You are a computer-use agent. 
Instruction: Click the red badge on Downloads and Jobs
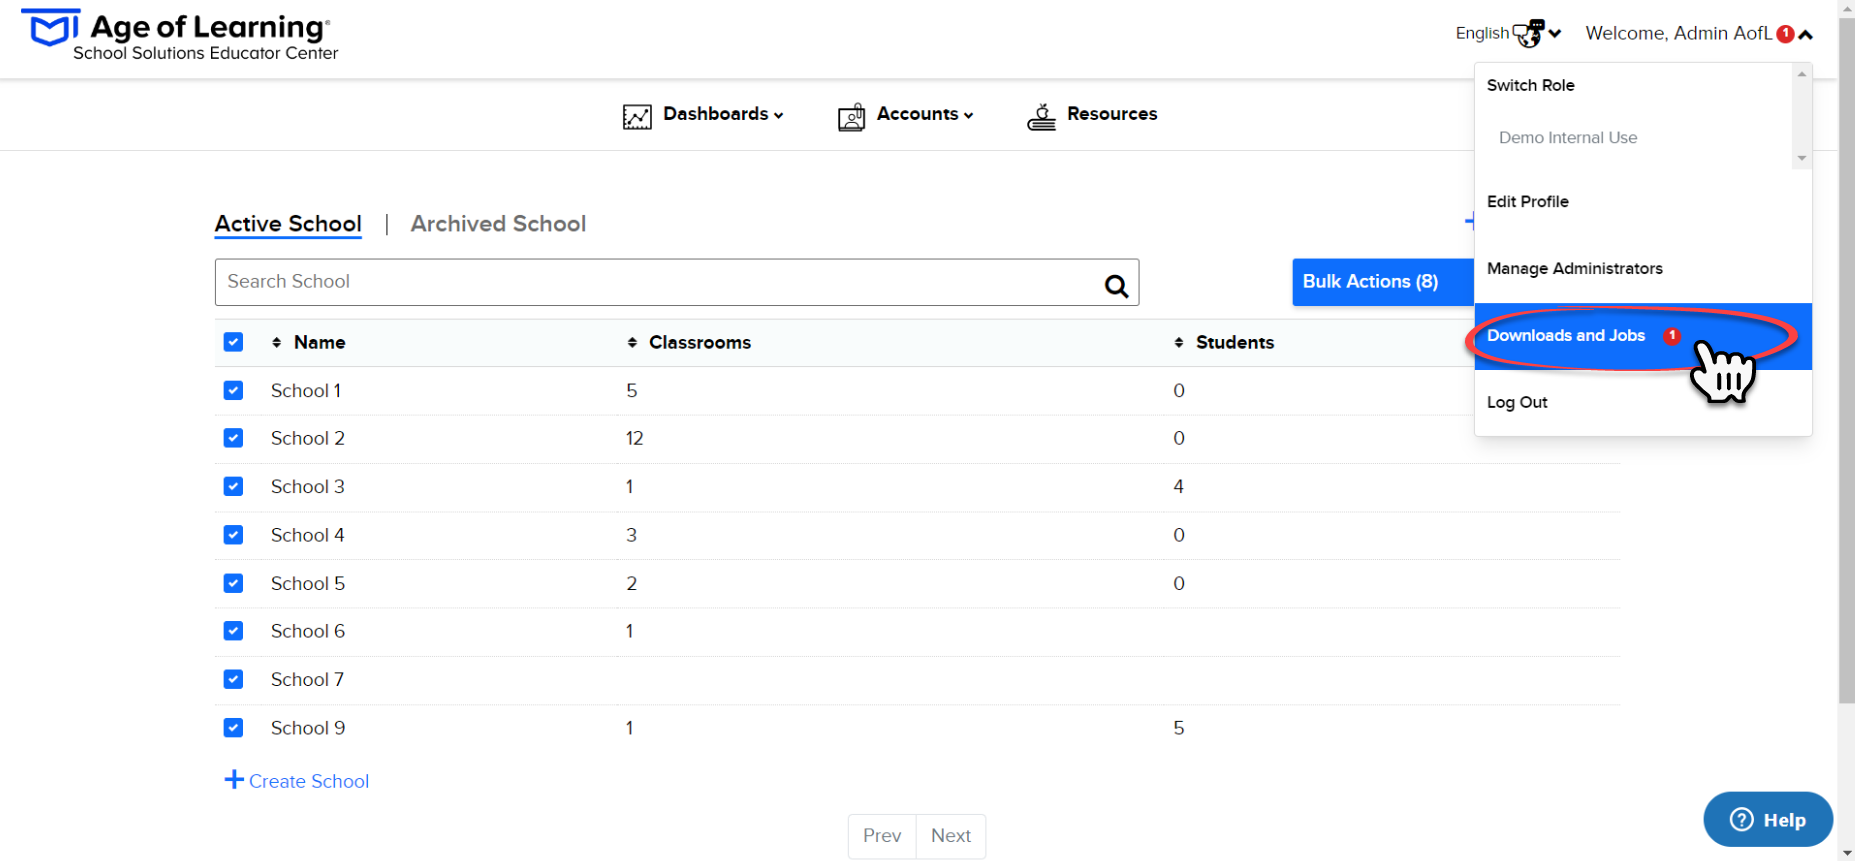tap(1672, 336)
